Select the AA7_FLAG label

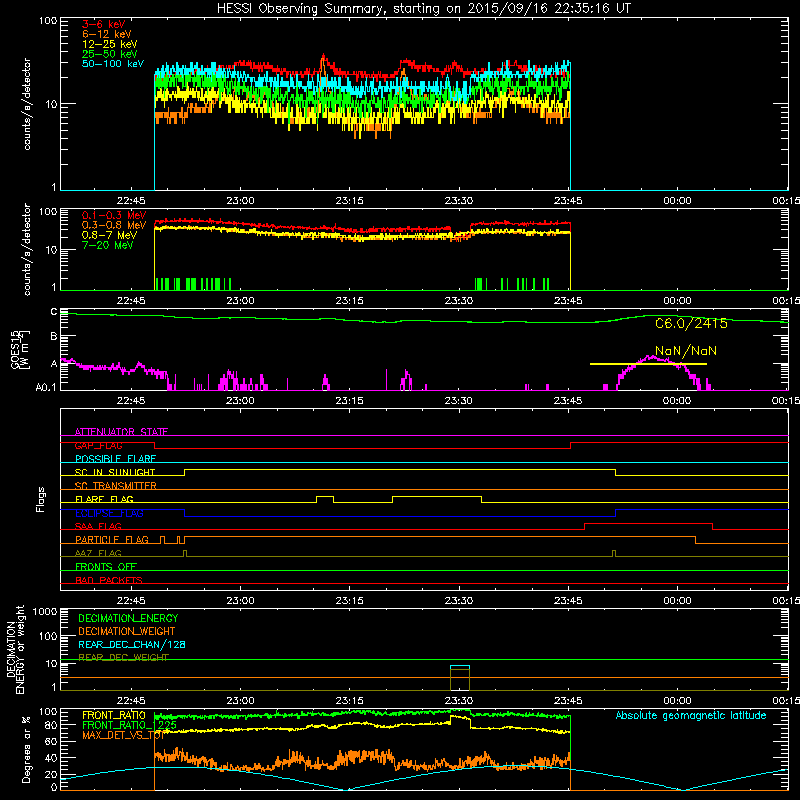(98, 553)
